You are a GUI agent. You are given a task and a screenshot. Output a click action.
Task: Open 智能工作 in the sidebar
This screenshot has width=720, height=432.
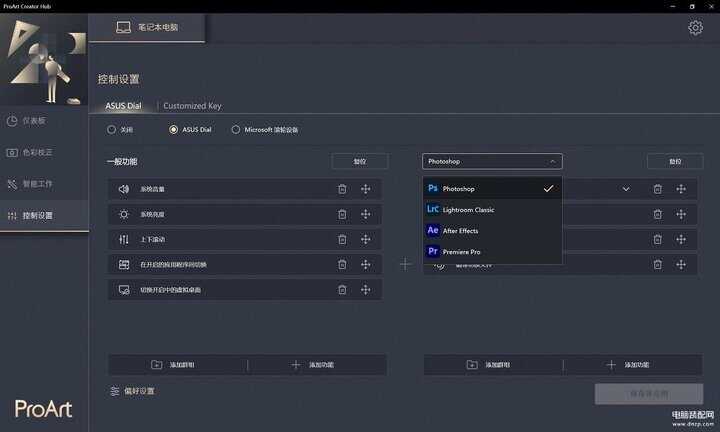click(x=44, y=184)
